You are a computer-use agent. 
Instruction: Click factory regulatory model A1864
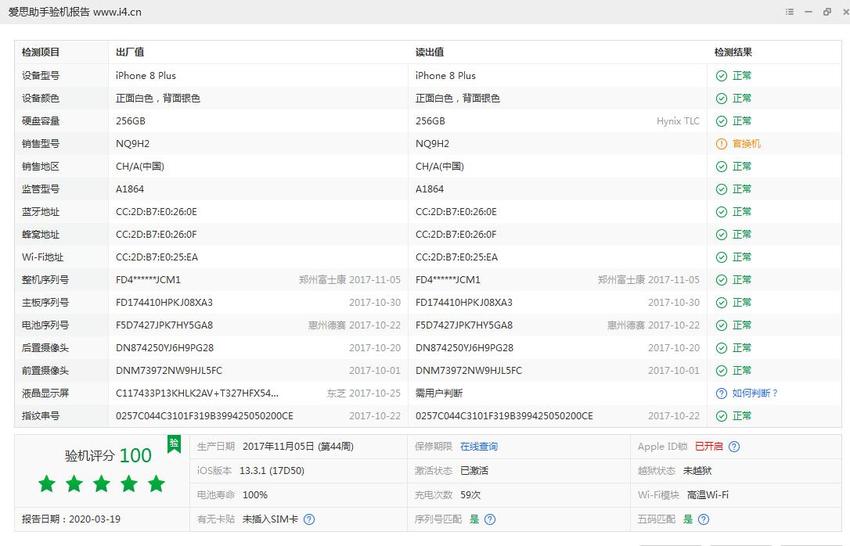coord(130,189)
